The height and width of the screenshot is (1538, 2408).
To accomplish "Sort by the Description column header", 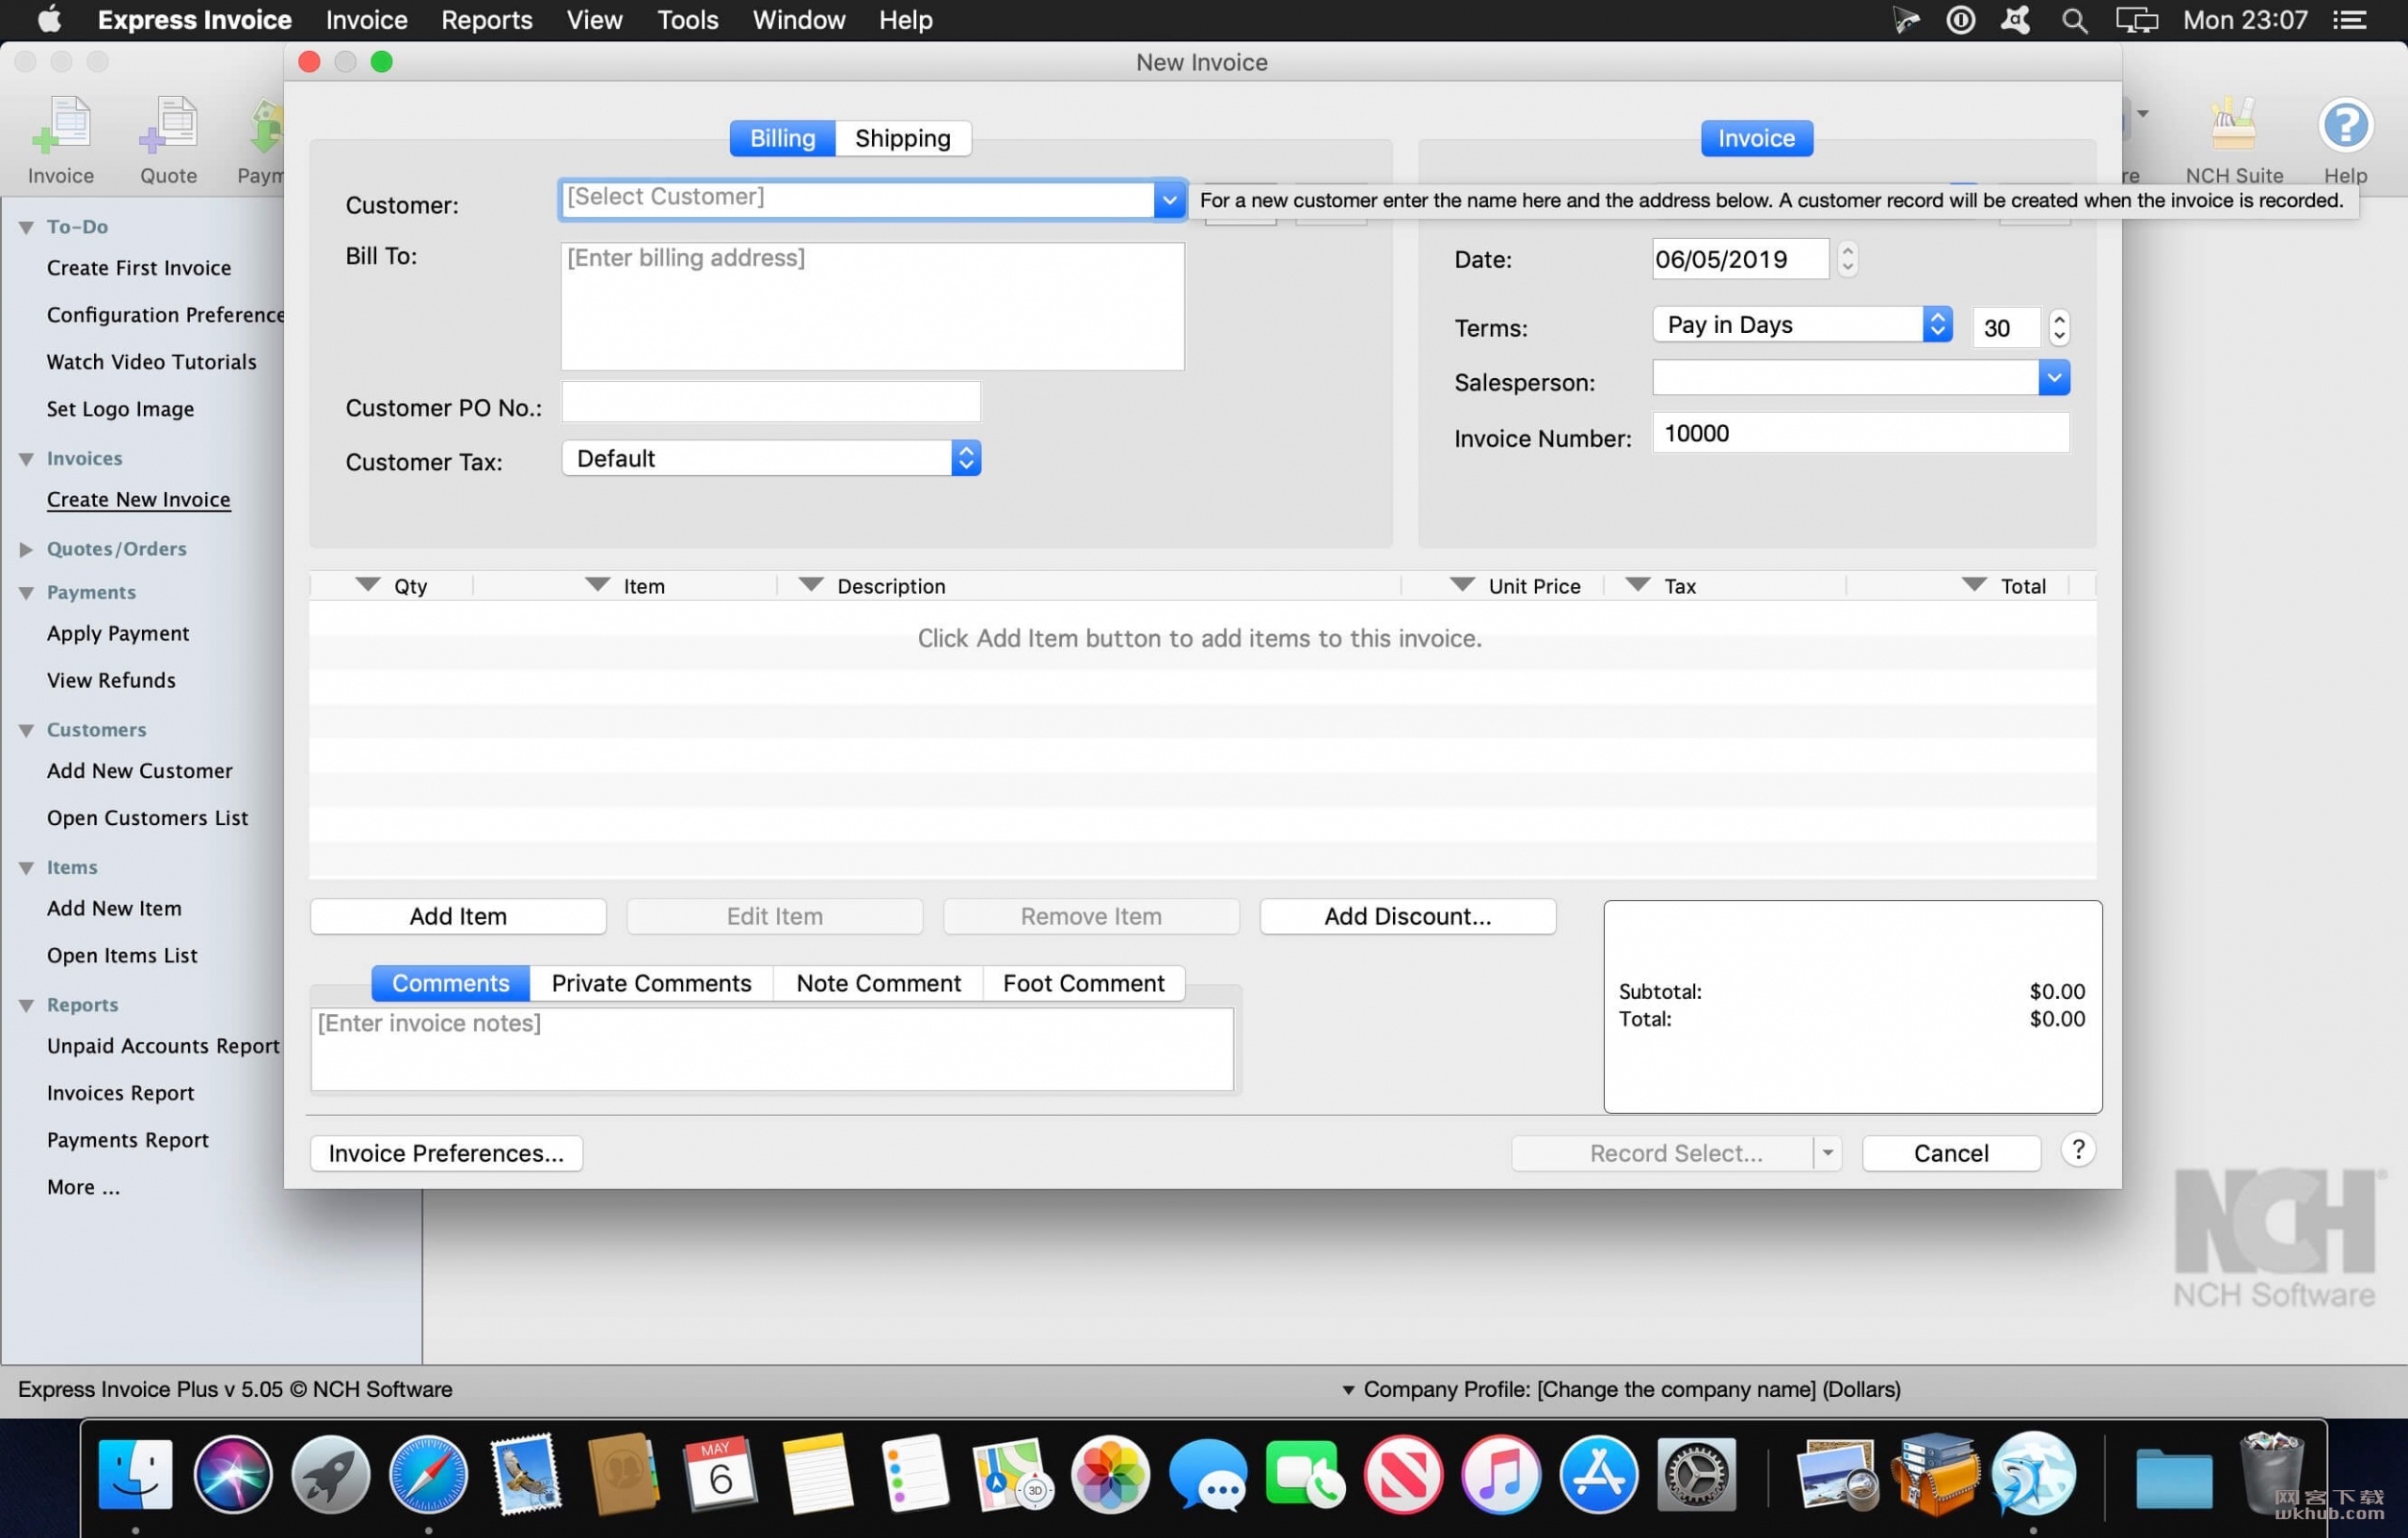I will click(x=1088, y=586).
